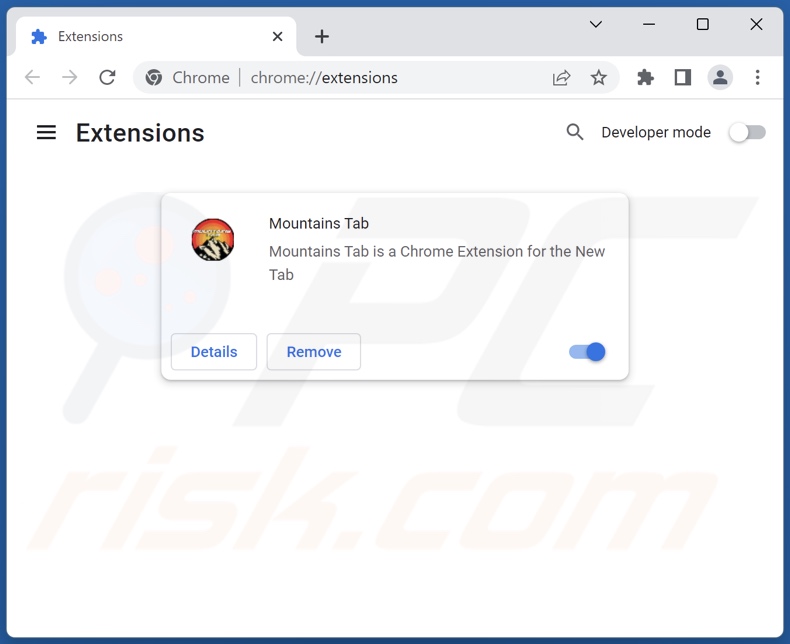Disable the Mountains Tab extension toggle
Image resolution: width=790 pixels, height=644 pixels.
coord(587,352)
